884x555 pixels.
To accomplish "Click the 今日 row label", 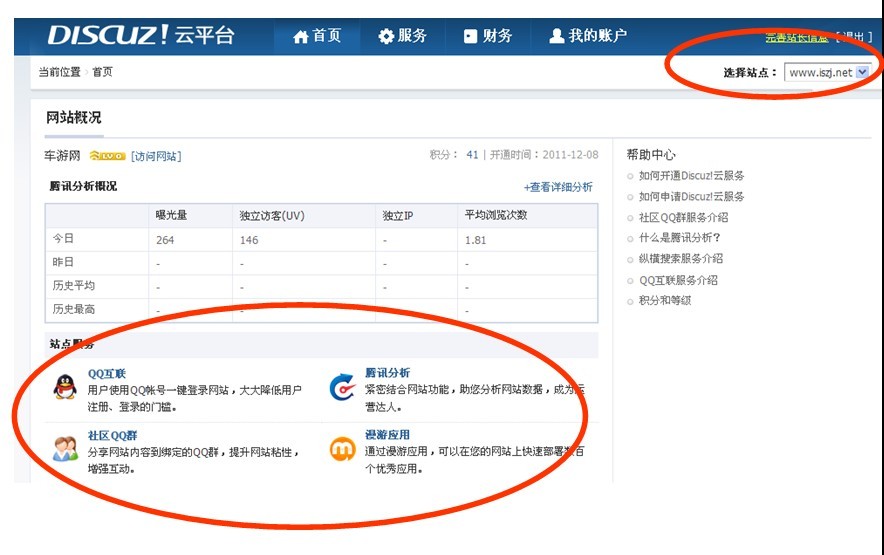I will pyautogui.click(x=63, y=239).
